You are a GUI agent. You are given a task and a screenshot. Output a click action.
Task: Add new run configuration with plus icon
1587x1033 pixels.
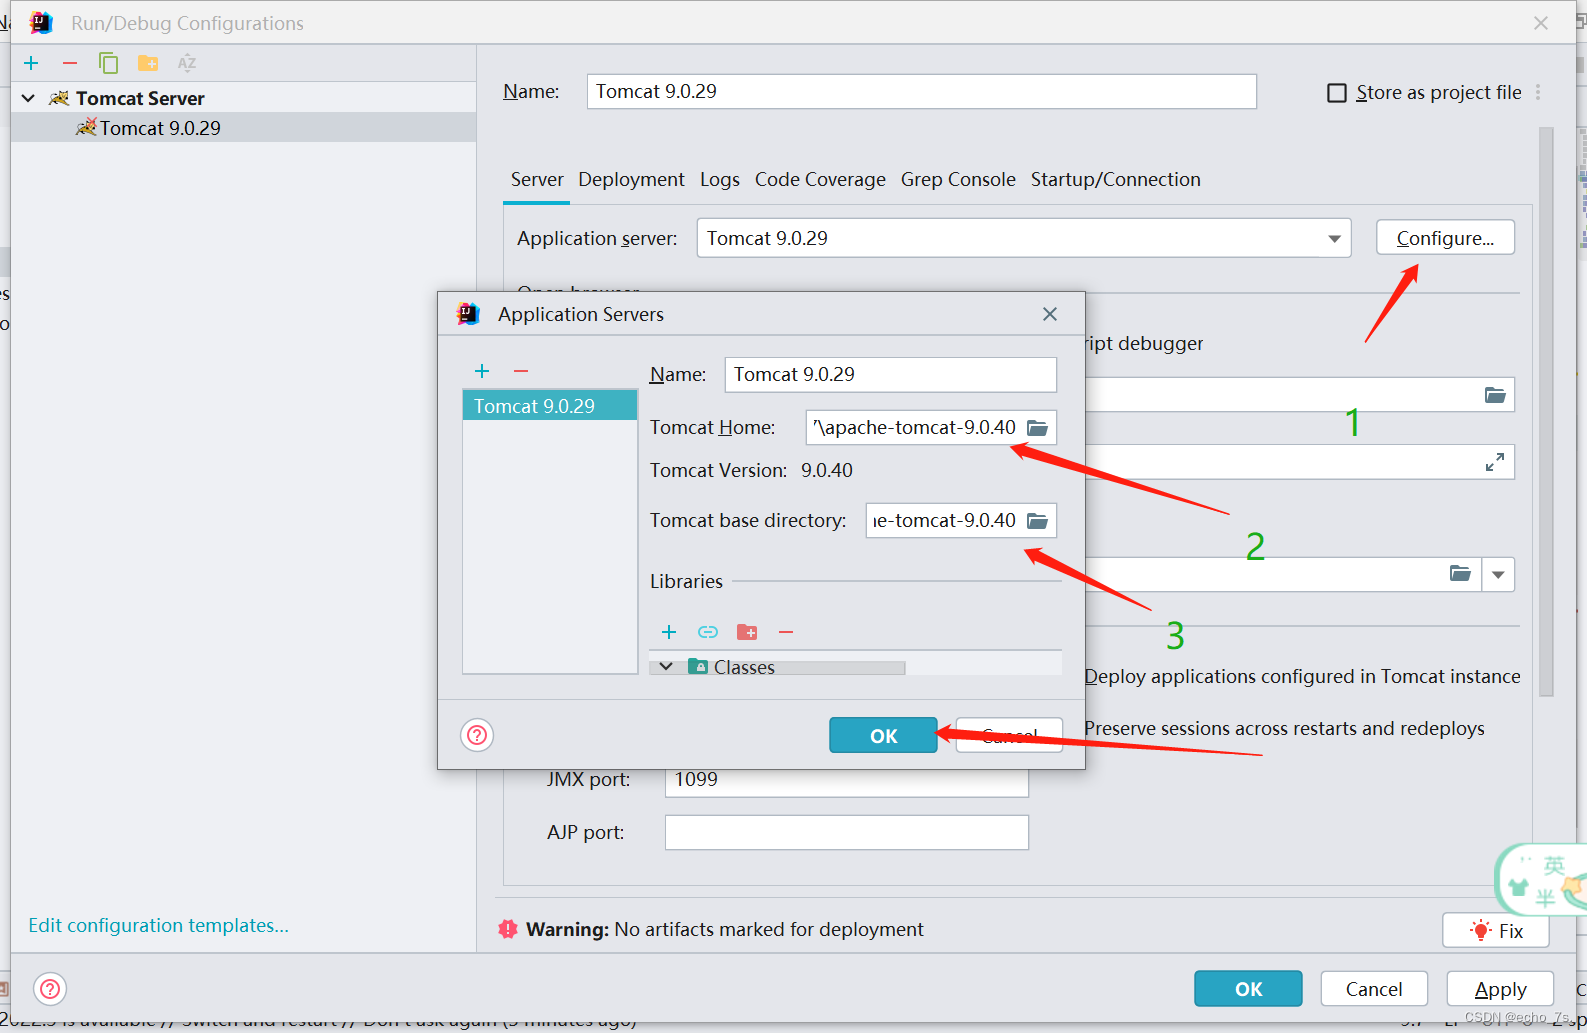pos(31,63)
